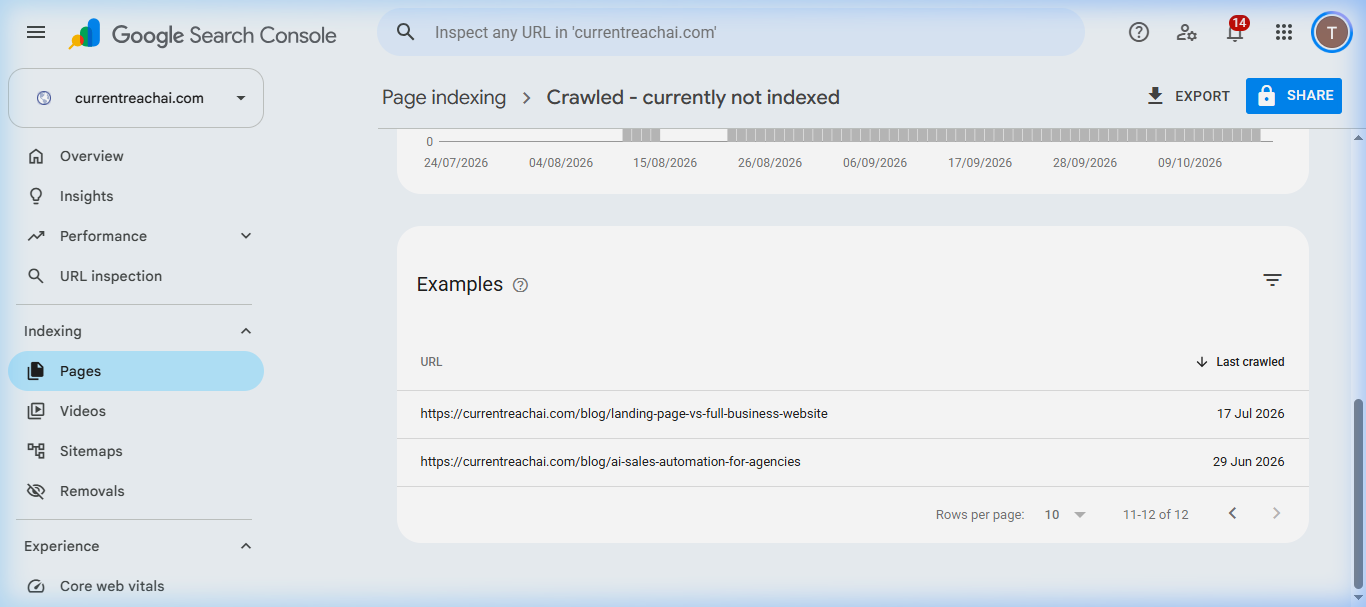
Task: Click the '29 Jun 2026' crawl date
Action: tap(1248, 462)
